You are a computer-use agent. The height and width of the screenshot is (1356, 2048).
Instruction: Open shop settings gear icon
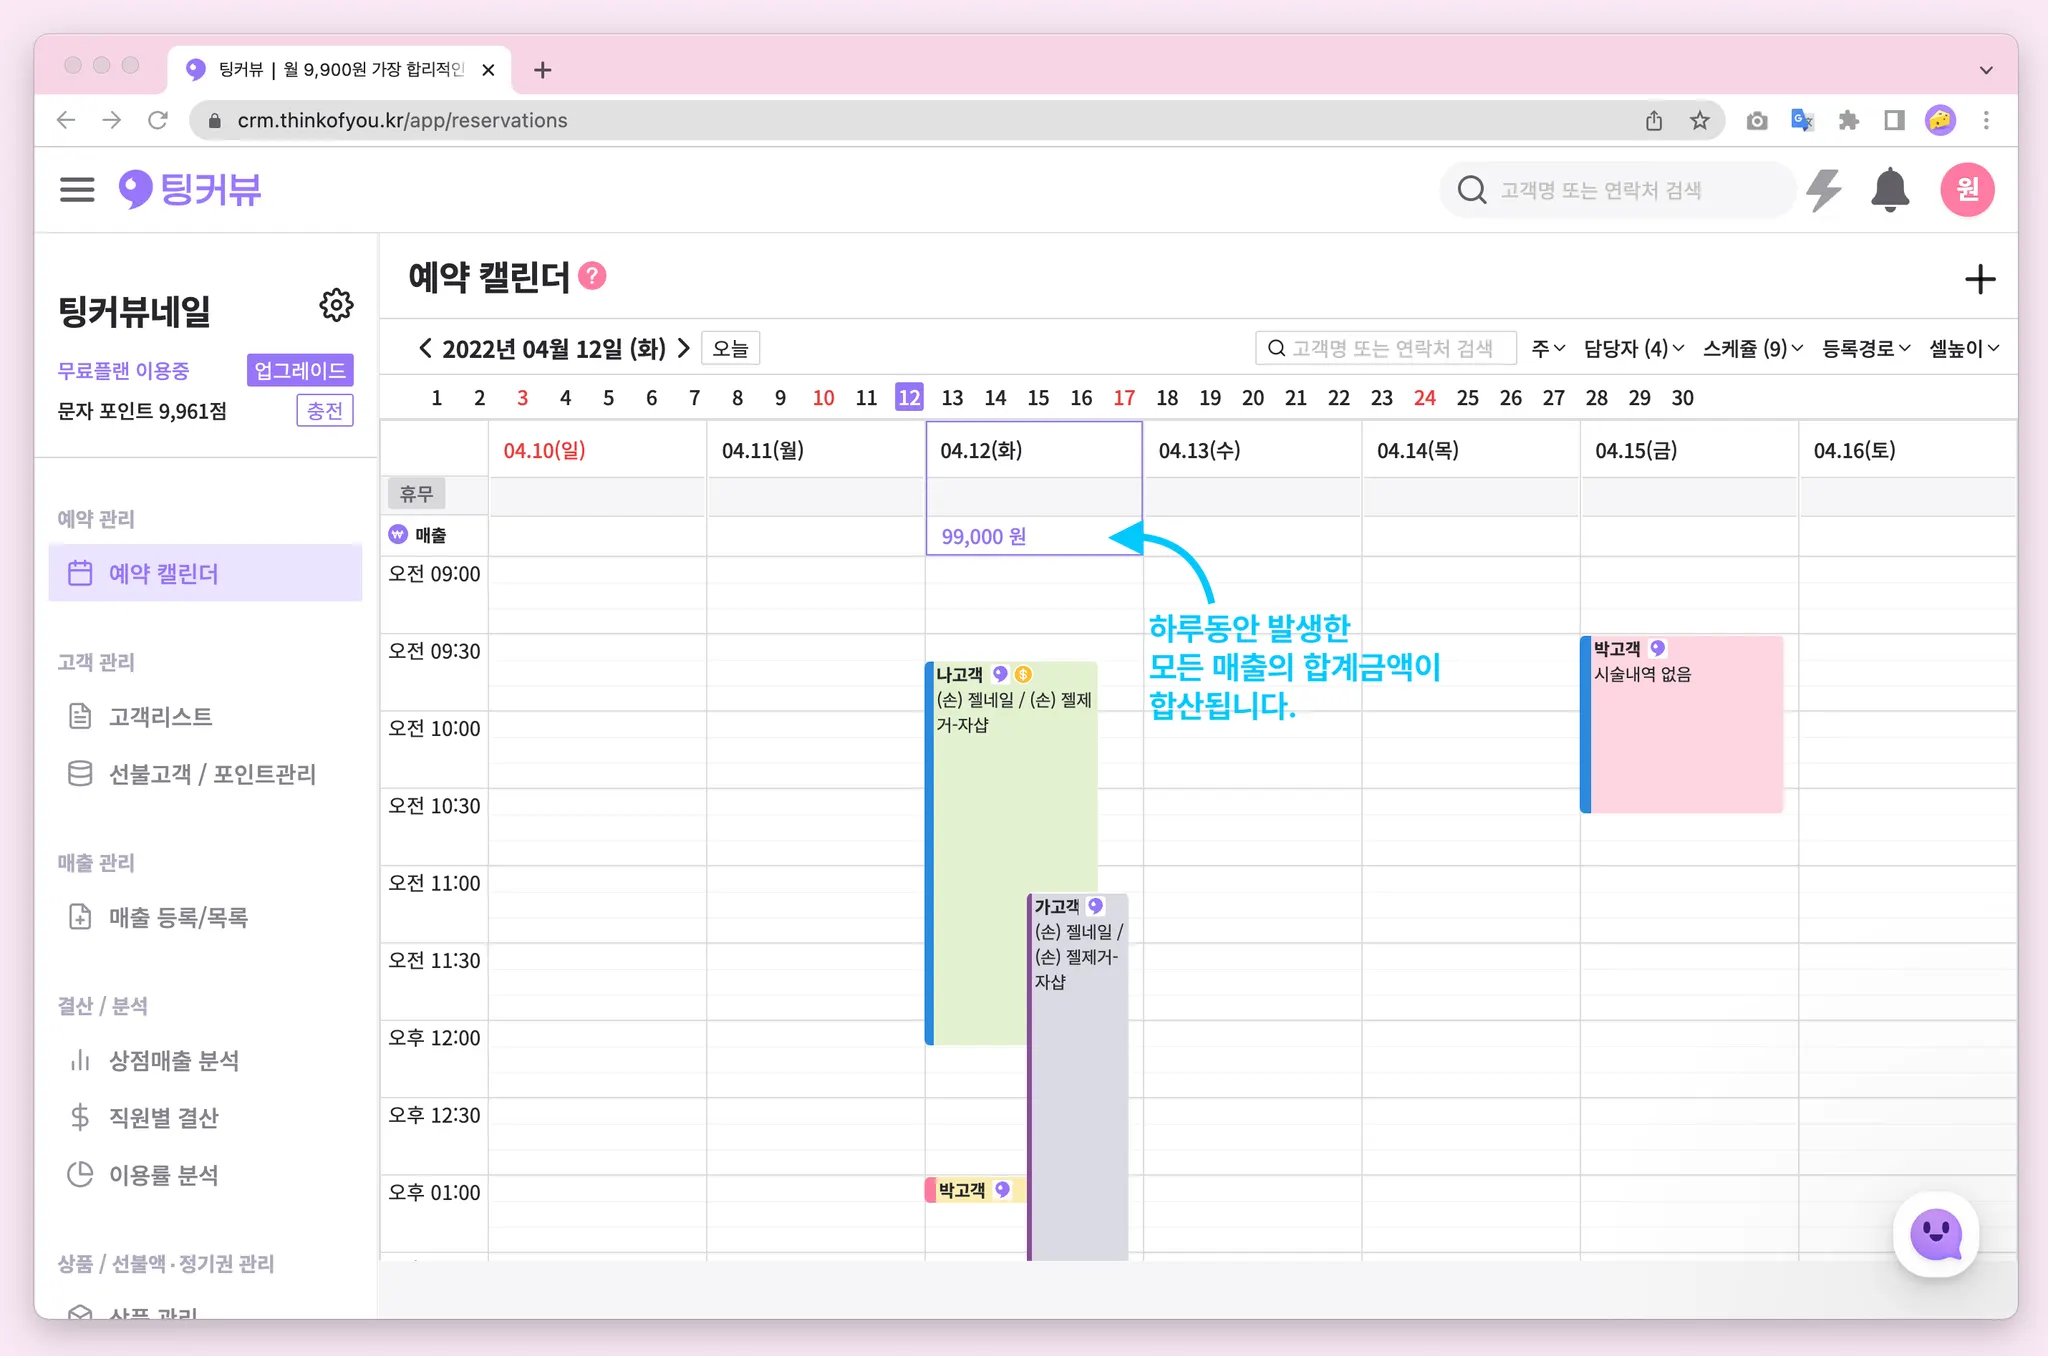(336, 305)
